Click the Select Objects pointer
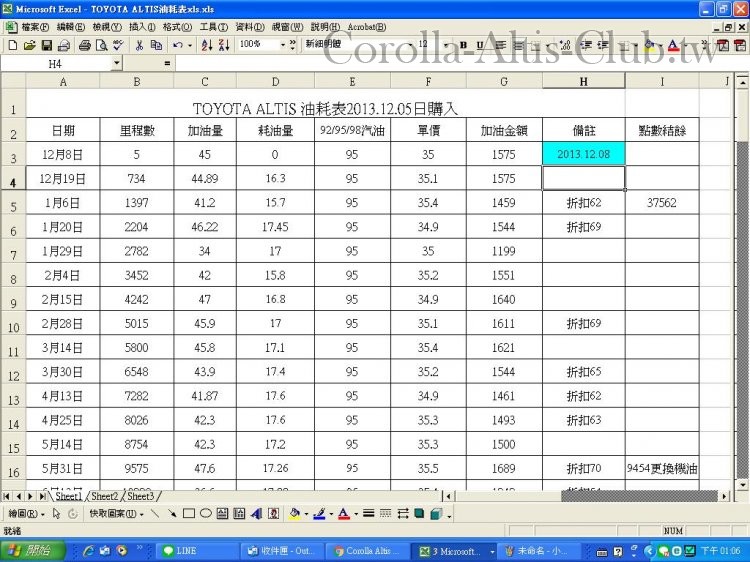This screenshot has height=562, width=750. [x=56, y=514]
